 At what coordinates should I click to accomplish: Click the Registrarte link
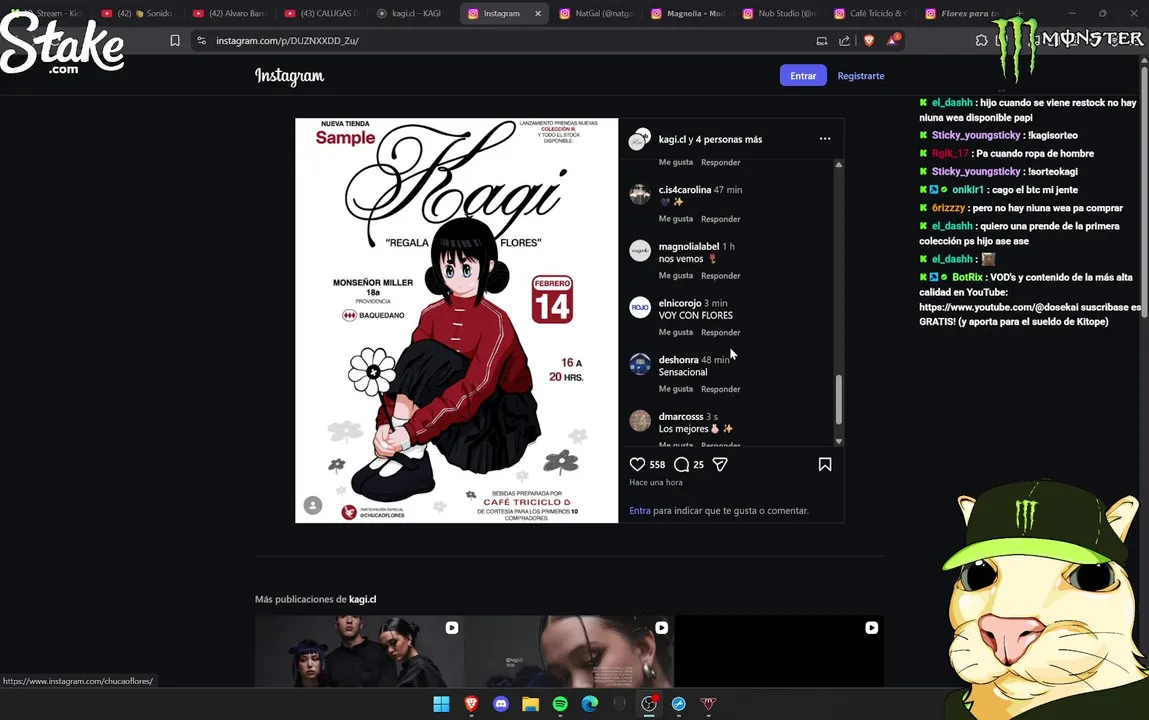861,75
